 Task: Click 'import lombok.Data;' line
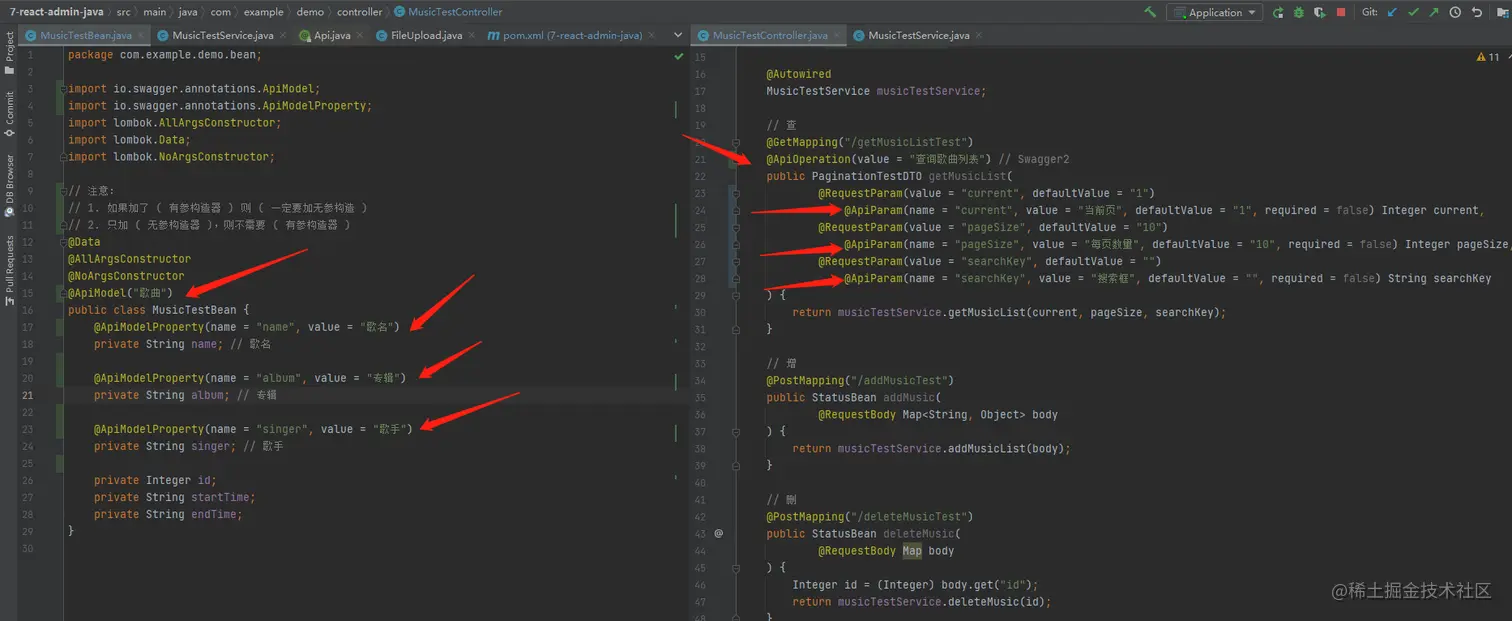coord(127,140)
